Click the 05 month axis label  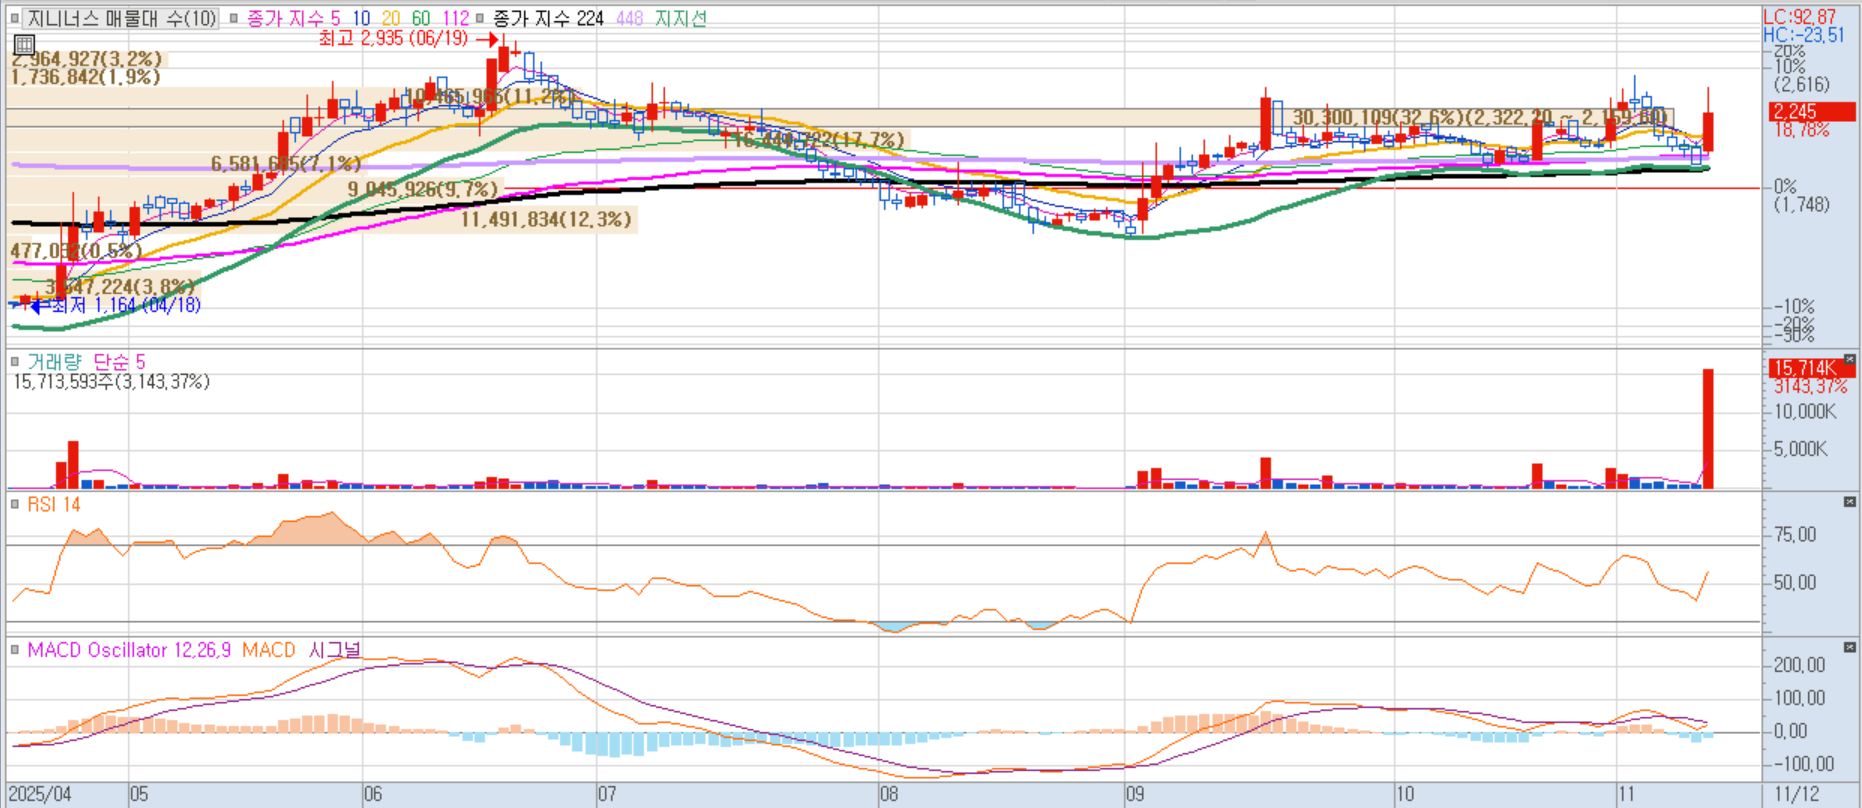click(139, 794)
